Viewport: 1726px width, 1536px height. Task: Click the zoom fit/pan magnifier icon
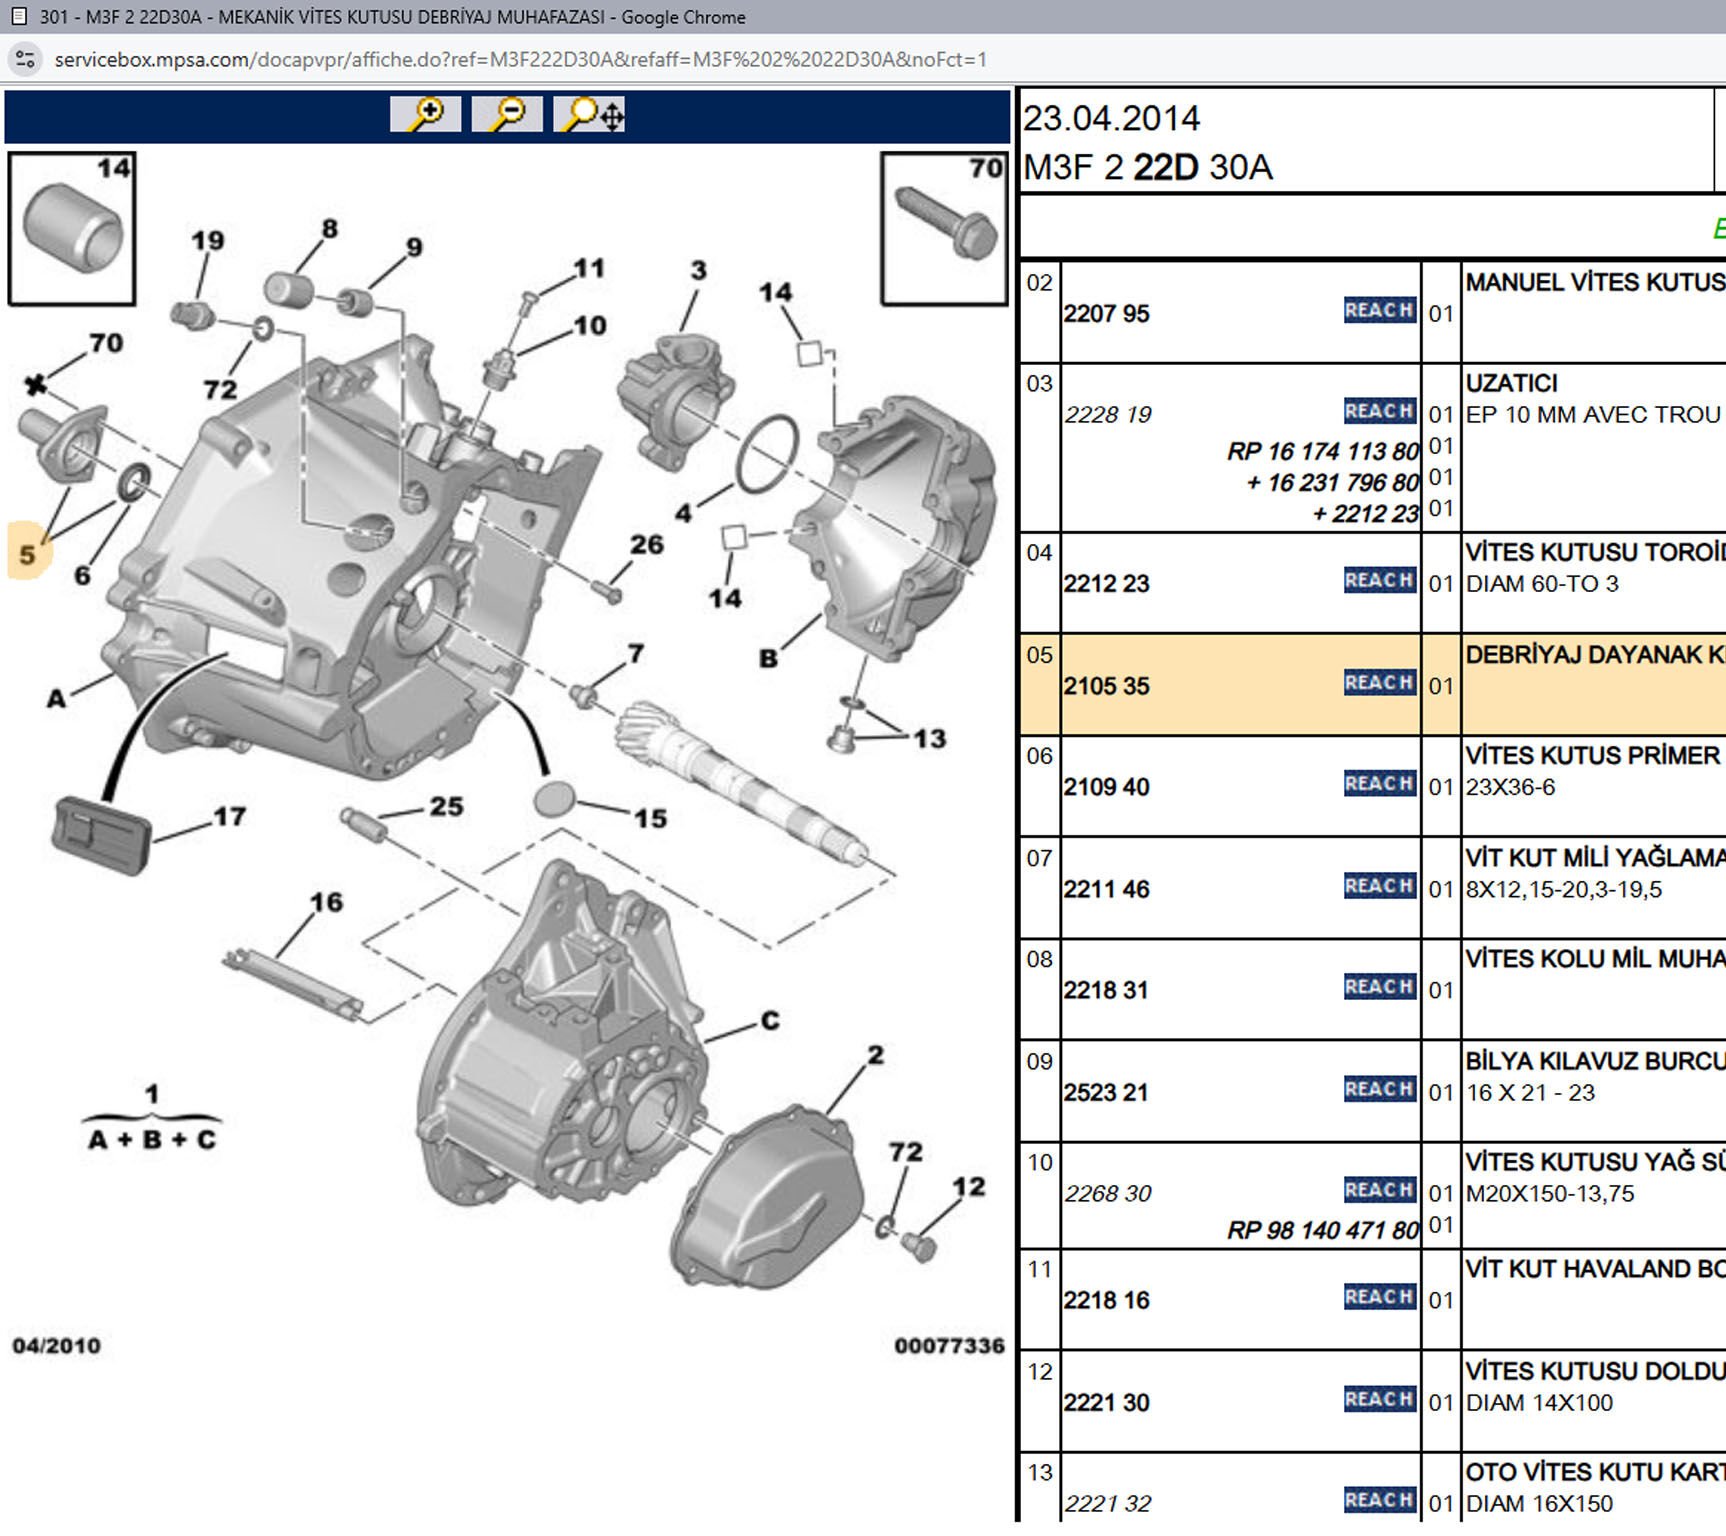(591, 114)
